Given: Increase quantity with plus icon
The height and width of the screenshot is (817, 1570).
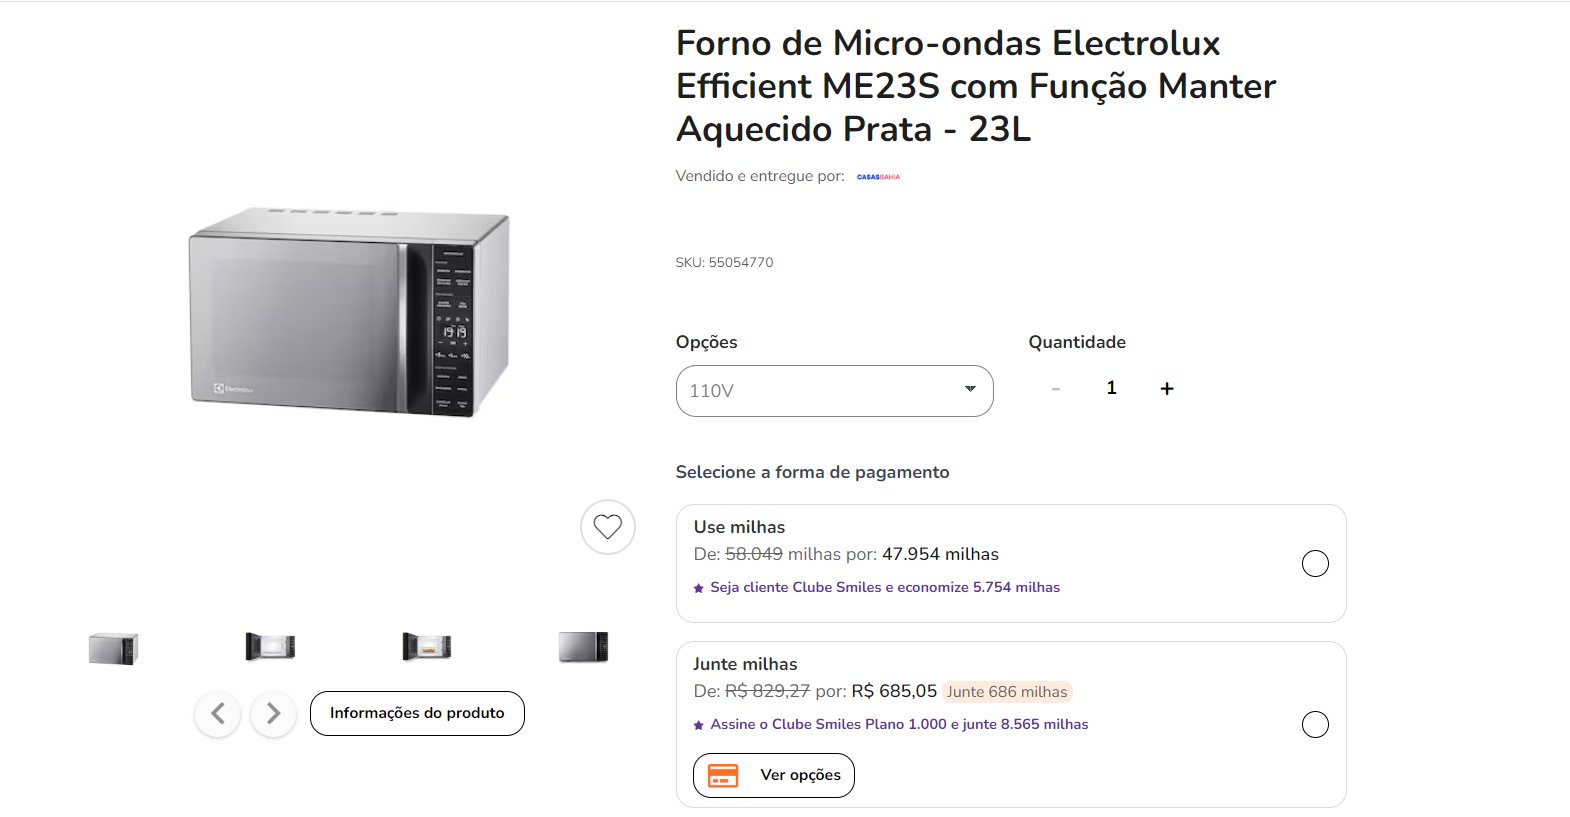Looking at the screenshot, I should point(1167,389).
